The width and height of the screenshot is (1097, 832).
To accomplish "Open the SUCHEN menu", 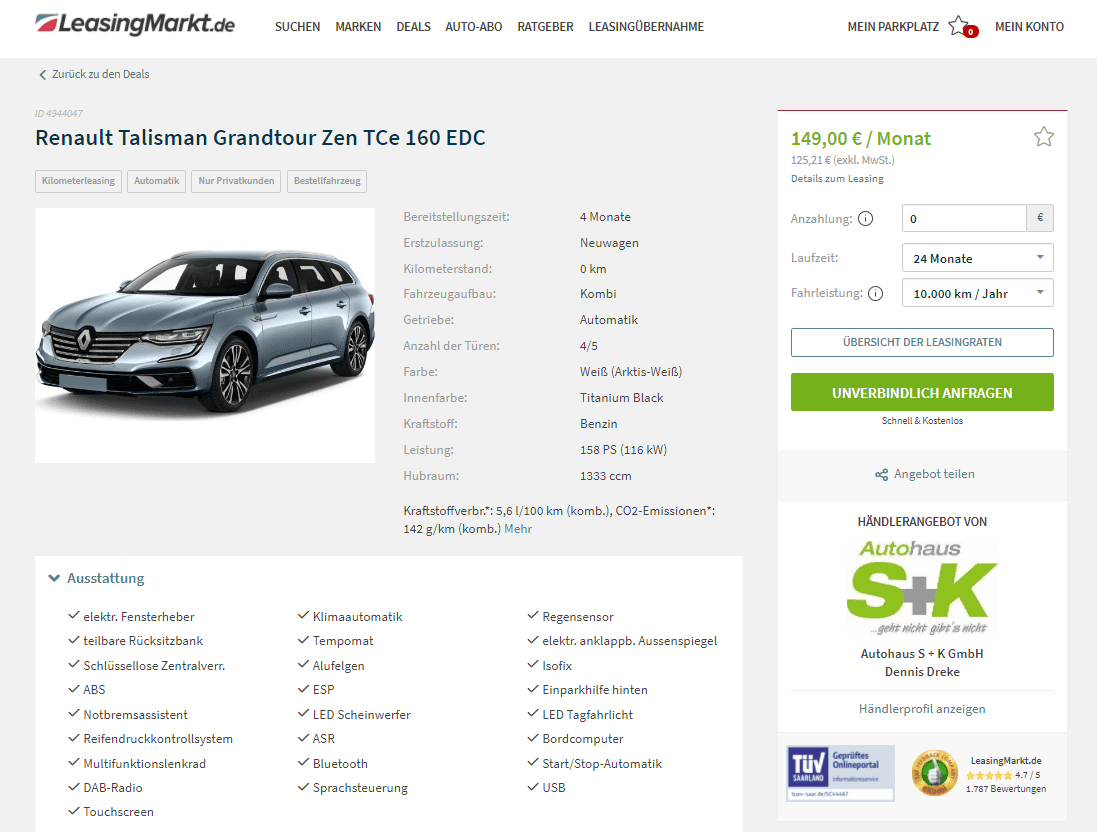I will tap(297, 27).
